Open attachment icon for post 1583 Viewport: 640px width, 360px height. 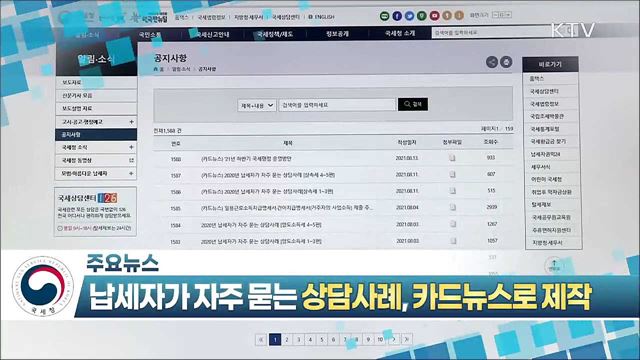click(x=453, y=241)
